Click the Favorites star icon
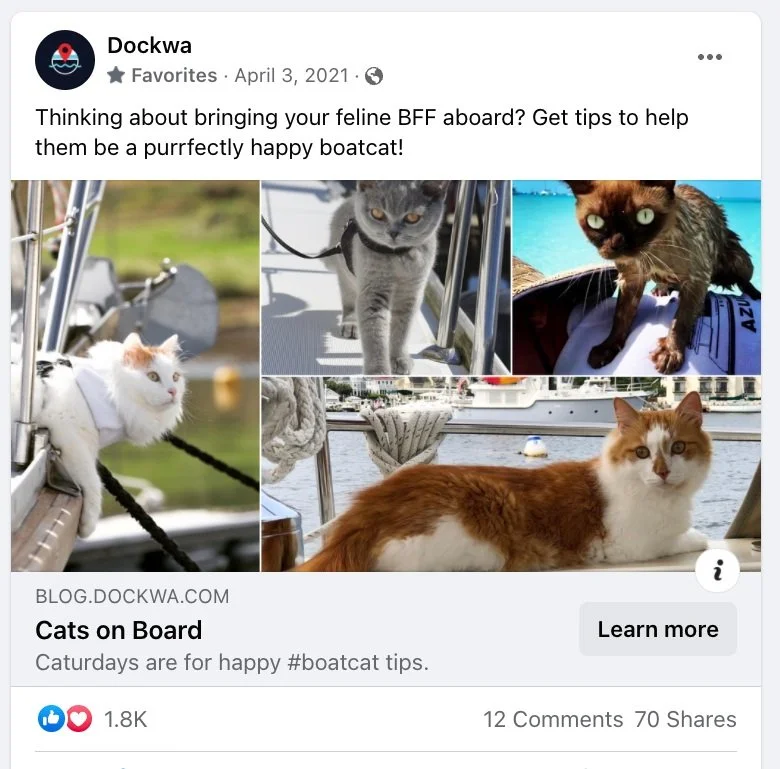Viewport: 780px width, 769px height. (116, 75)
